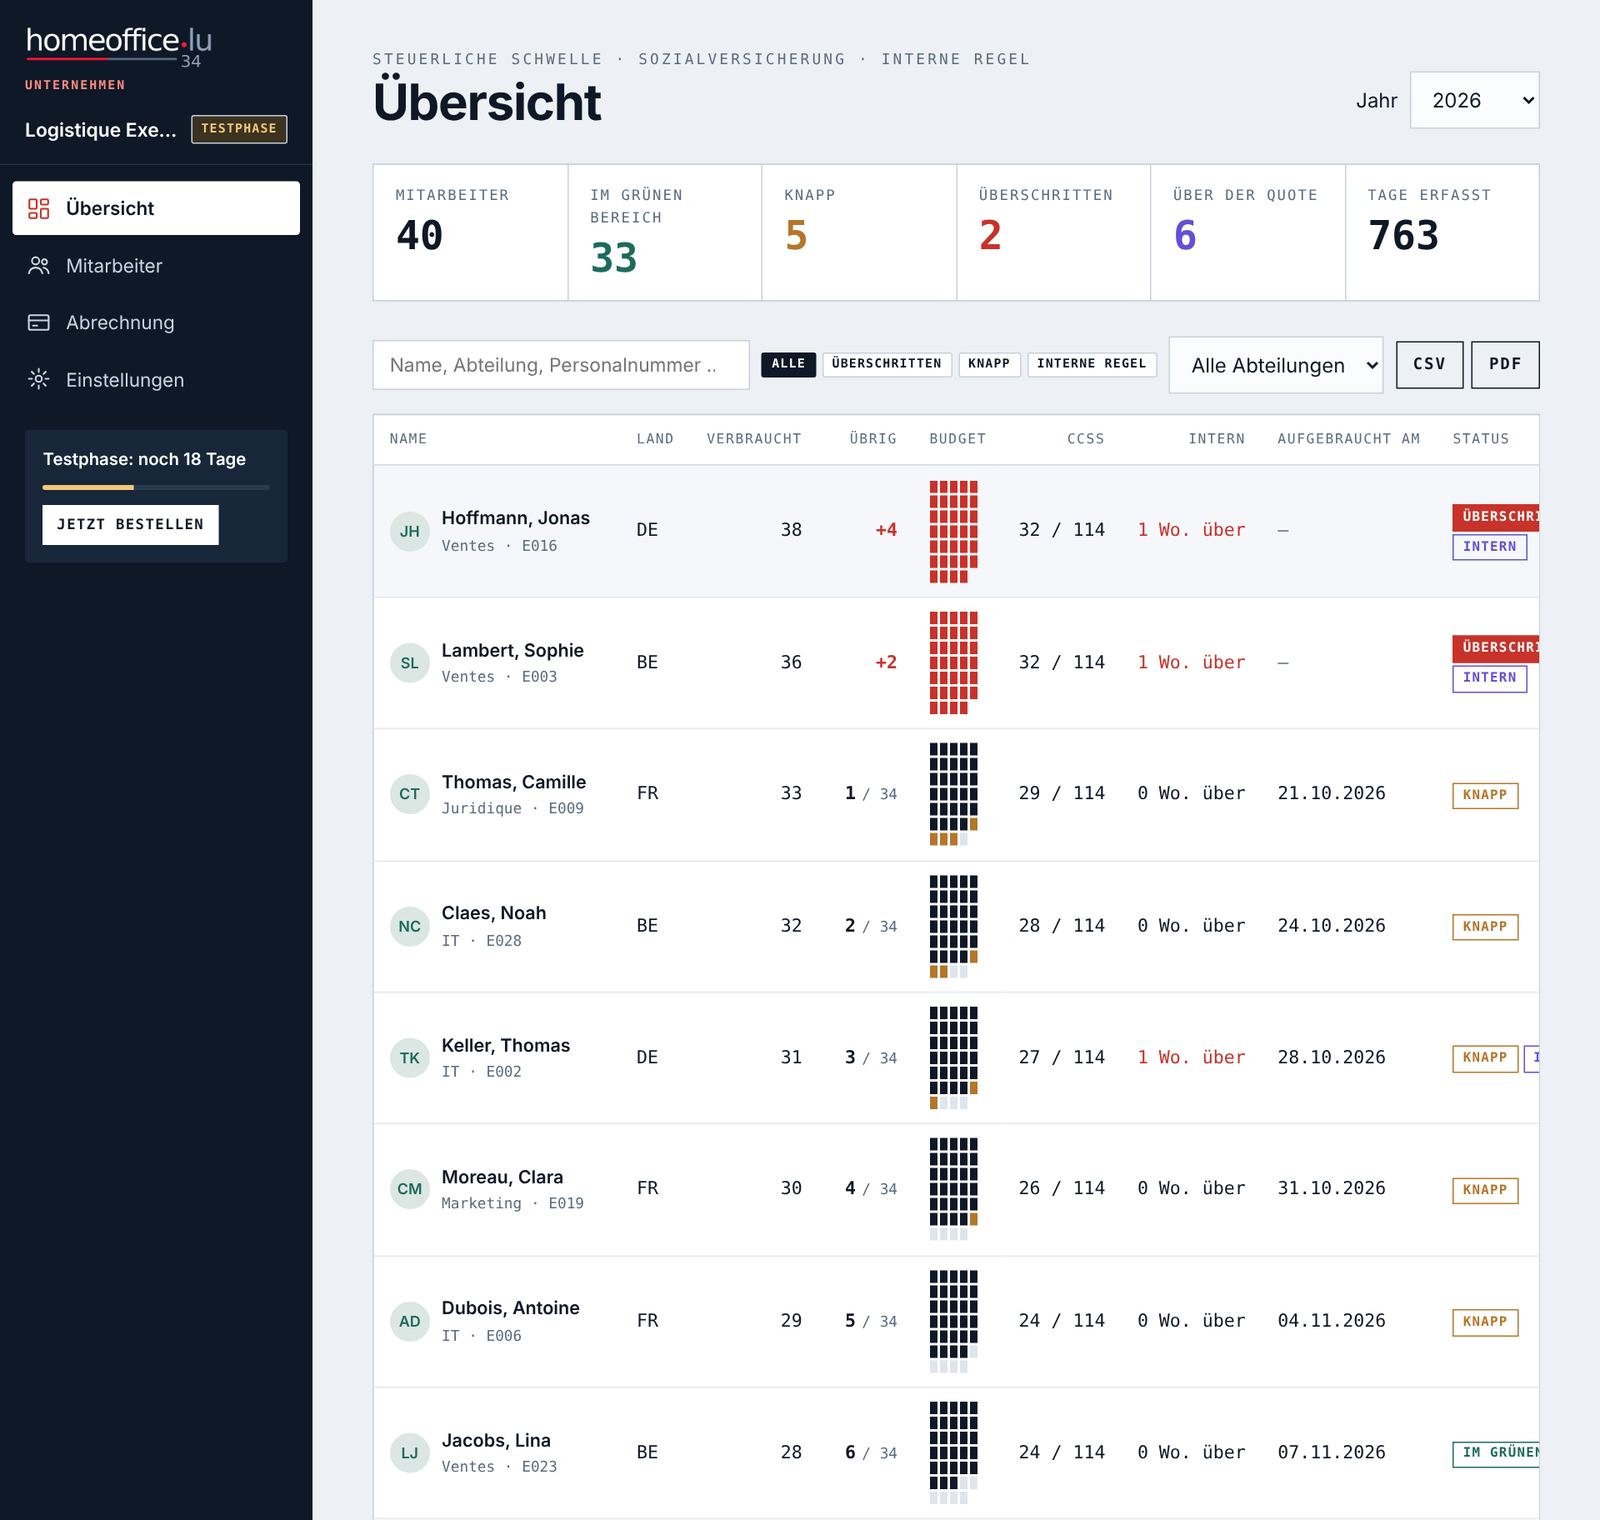
Task: Click the Testphase progress bar
Action: click(x=156, y=487)
